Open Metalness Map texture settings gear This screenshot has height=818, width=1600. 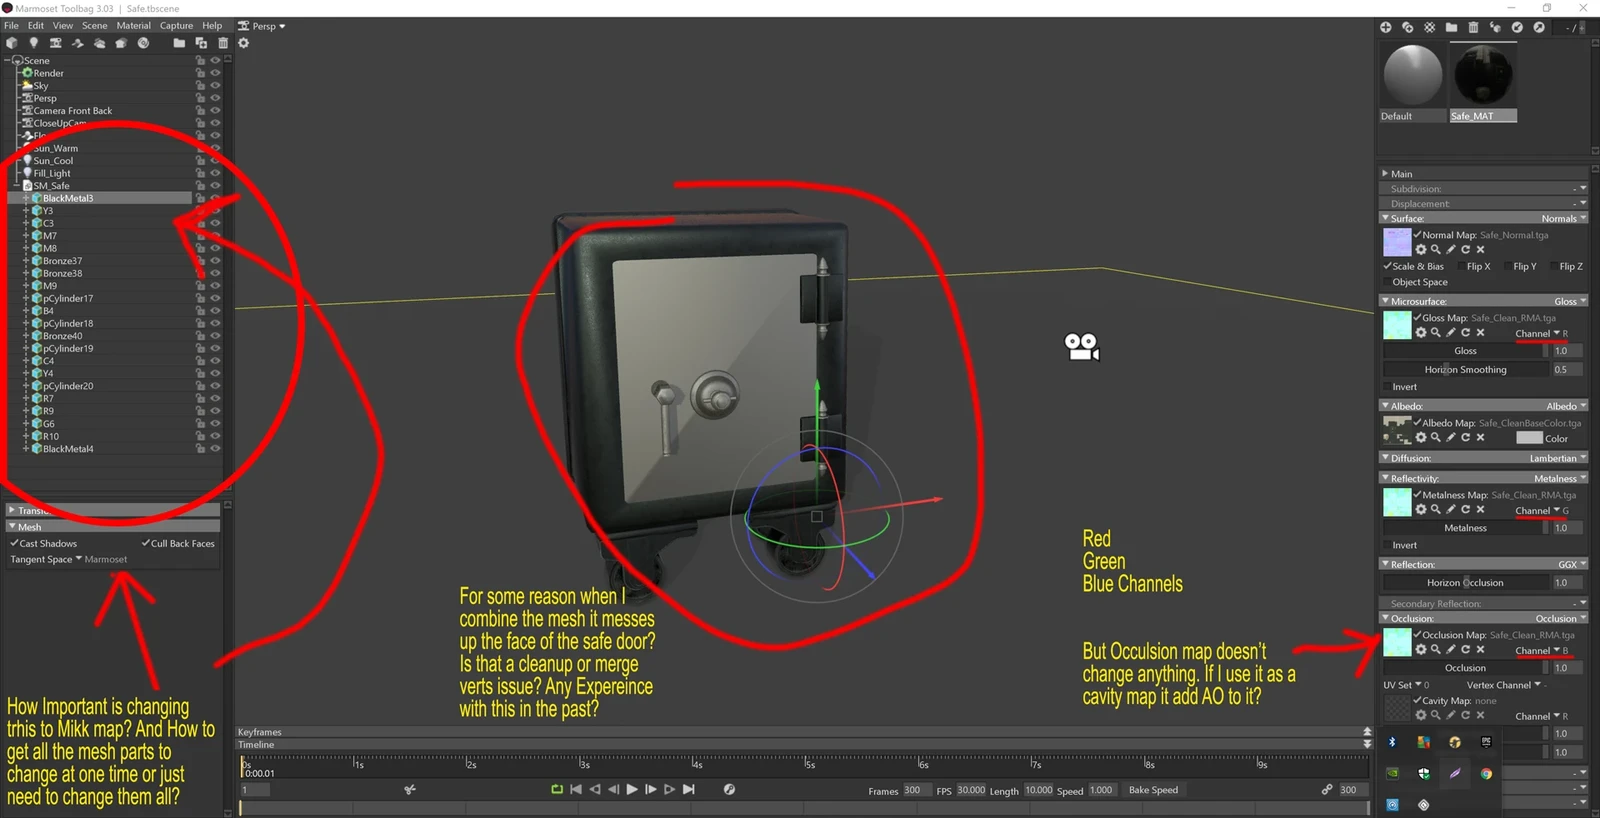1421,510
